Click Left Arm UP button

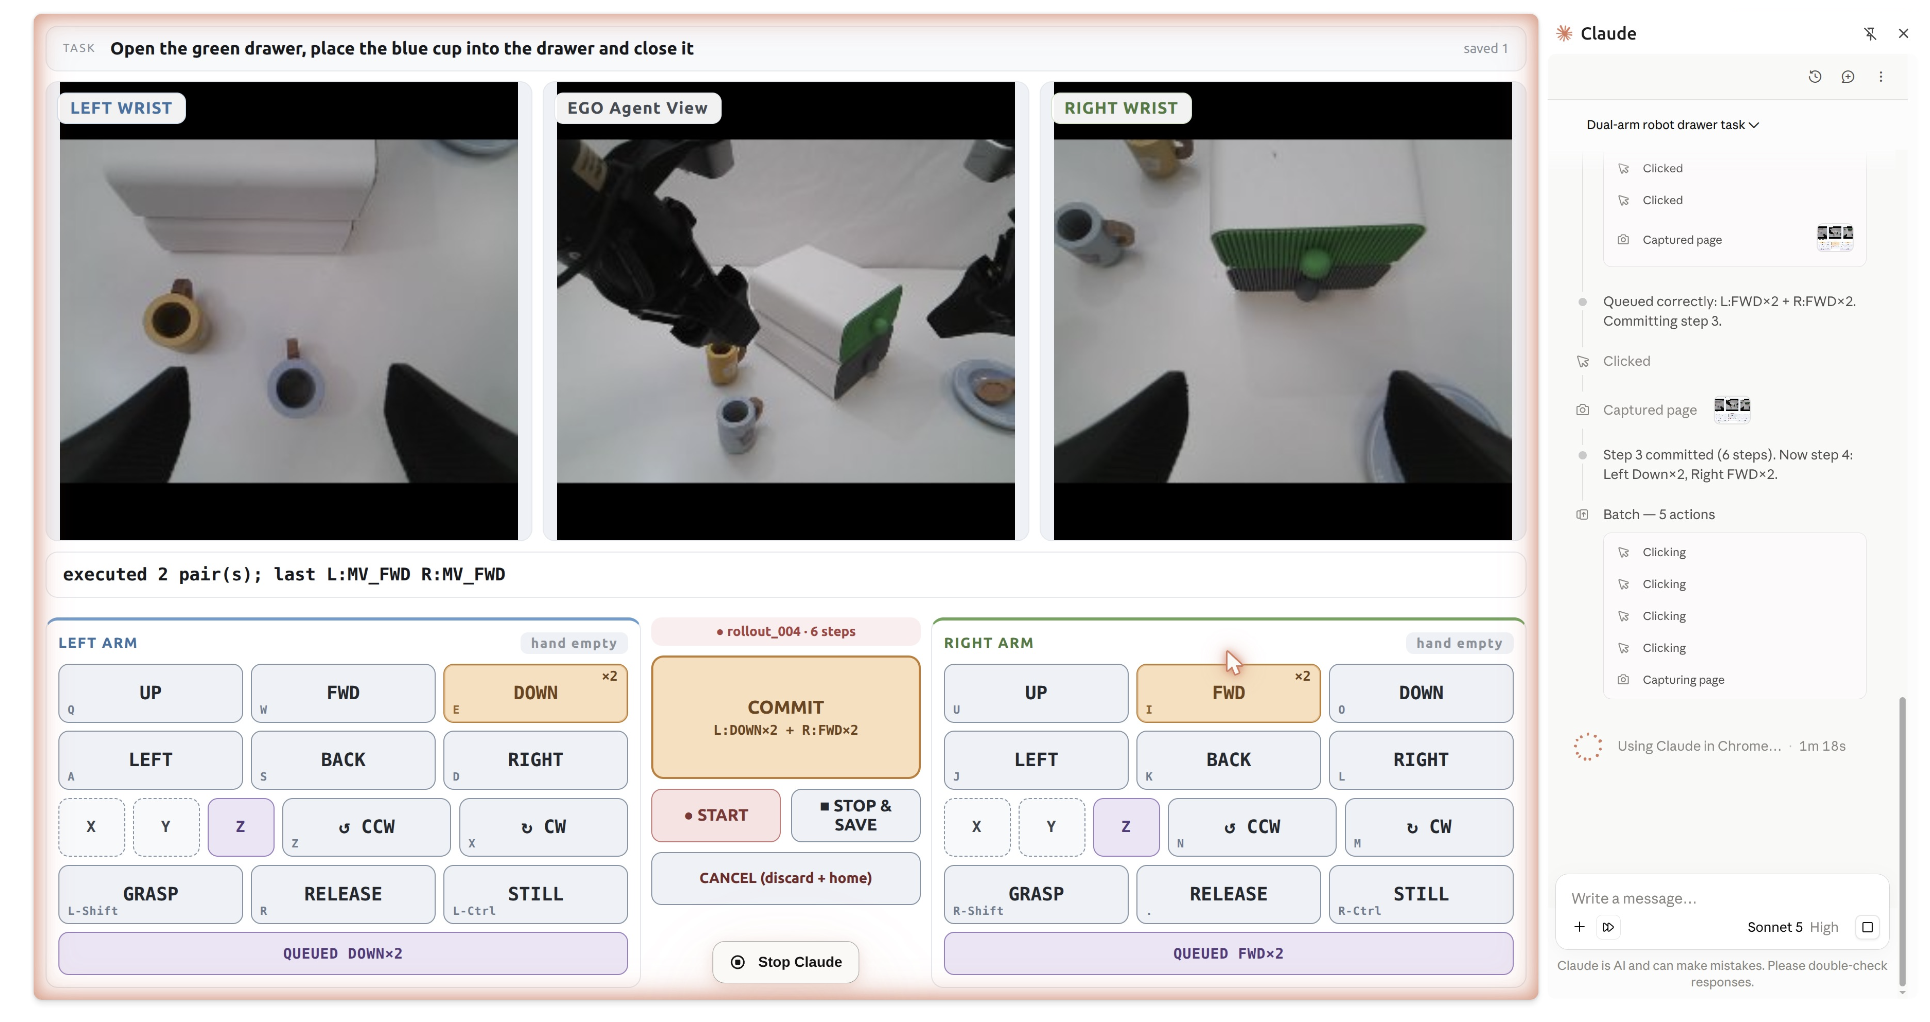coord(151,693)
